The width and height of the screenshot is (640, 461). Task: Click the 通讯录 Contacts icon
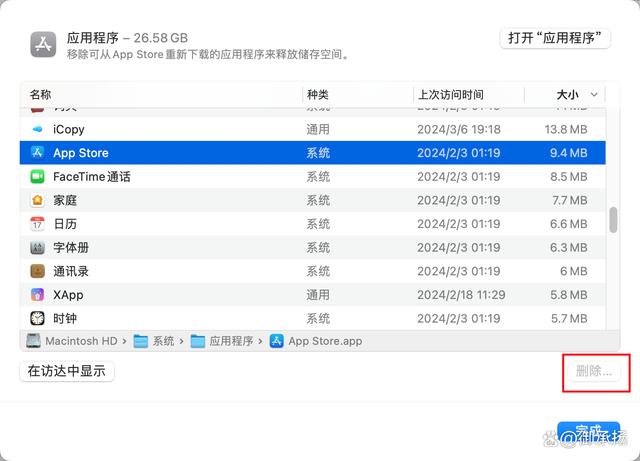coord(37,271)
